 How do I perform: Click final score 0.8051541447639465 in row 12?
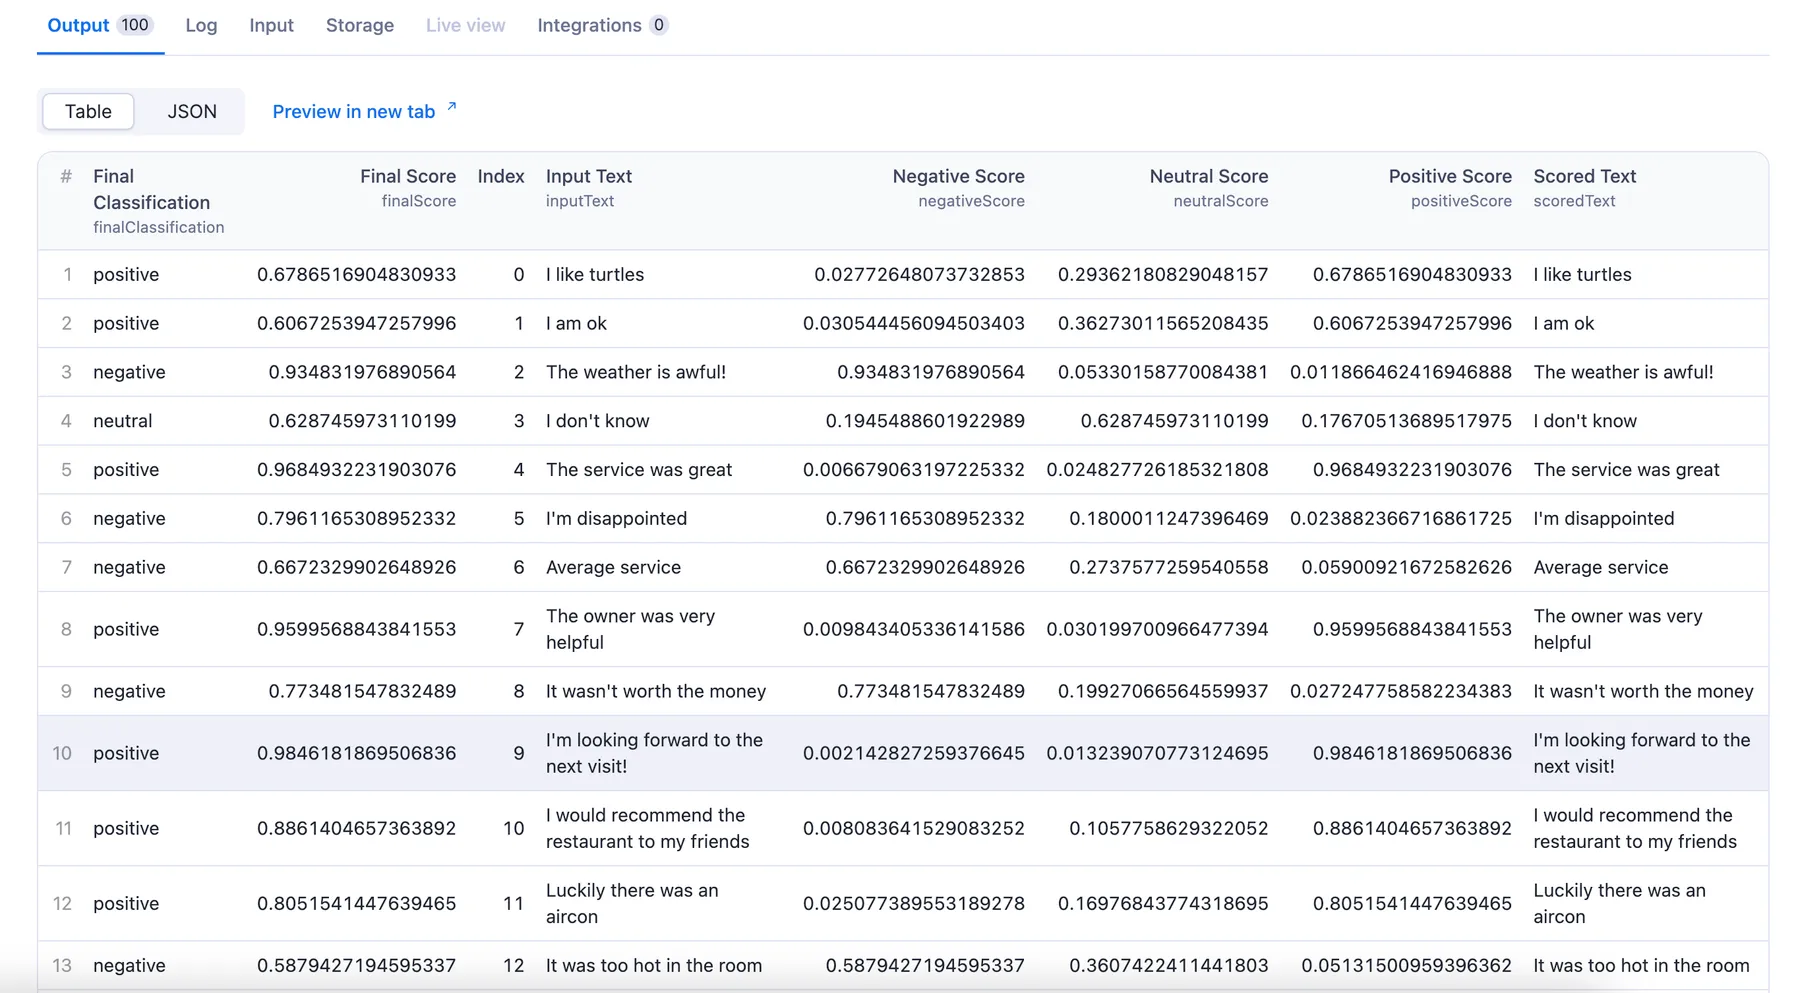(x=356, y=903)
